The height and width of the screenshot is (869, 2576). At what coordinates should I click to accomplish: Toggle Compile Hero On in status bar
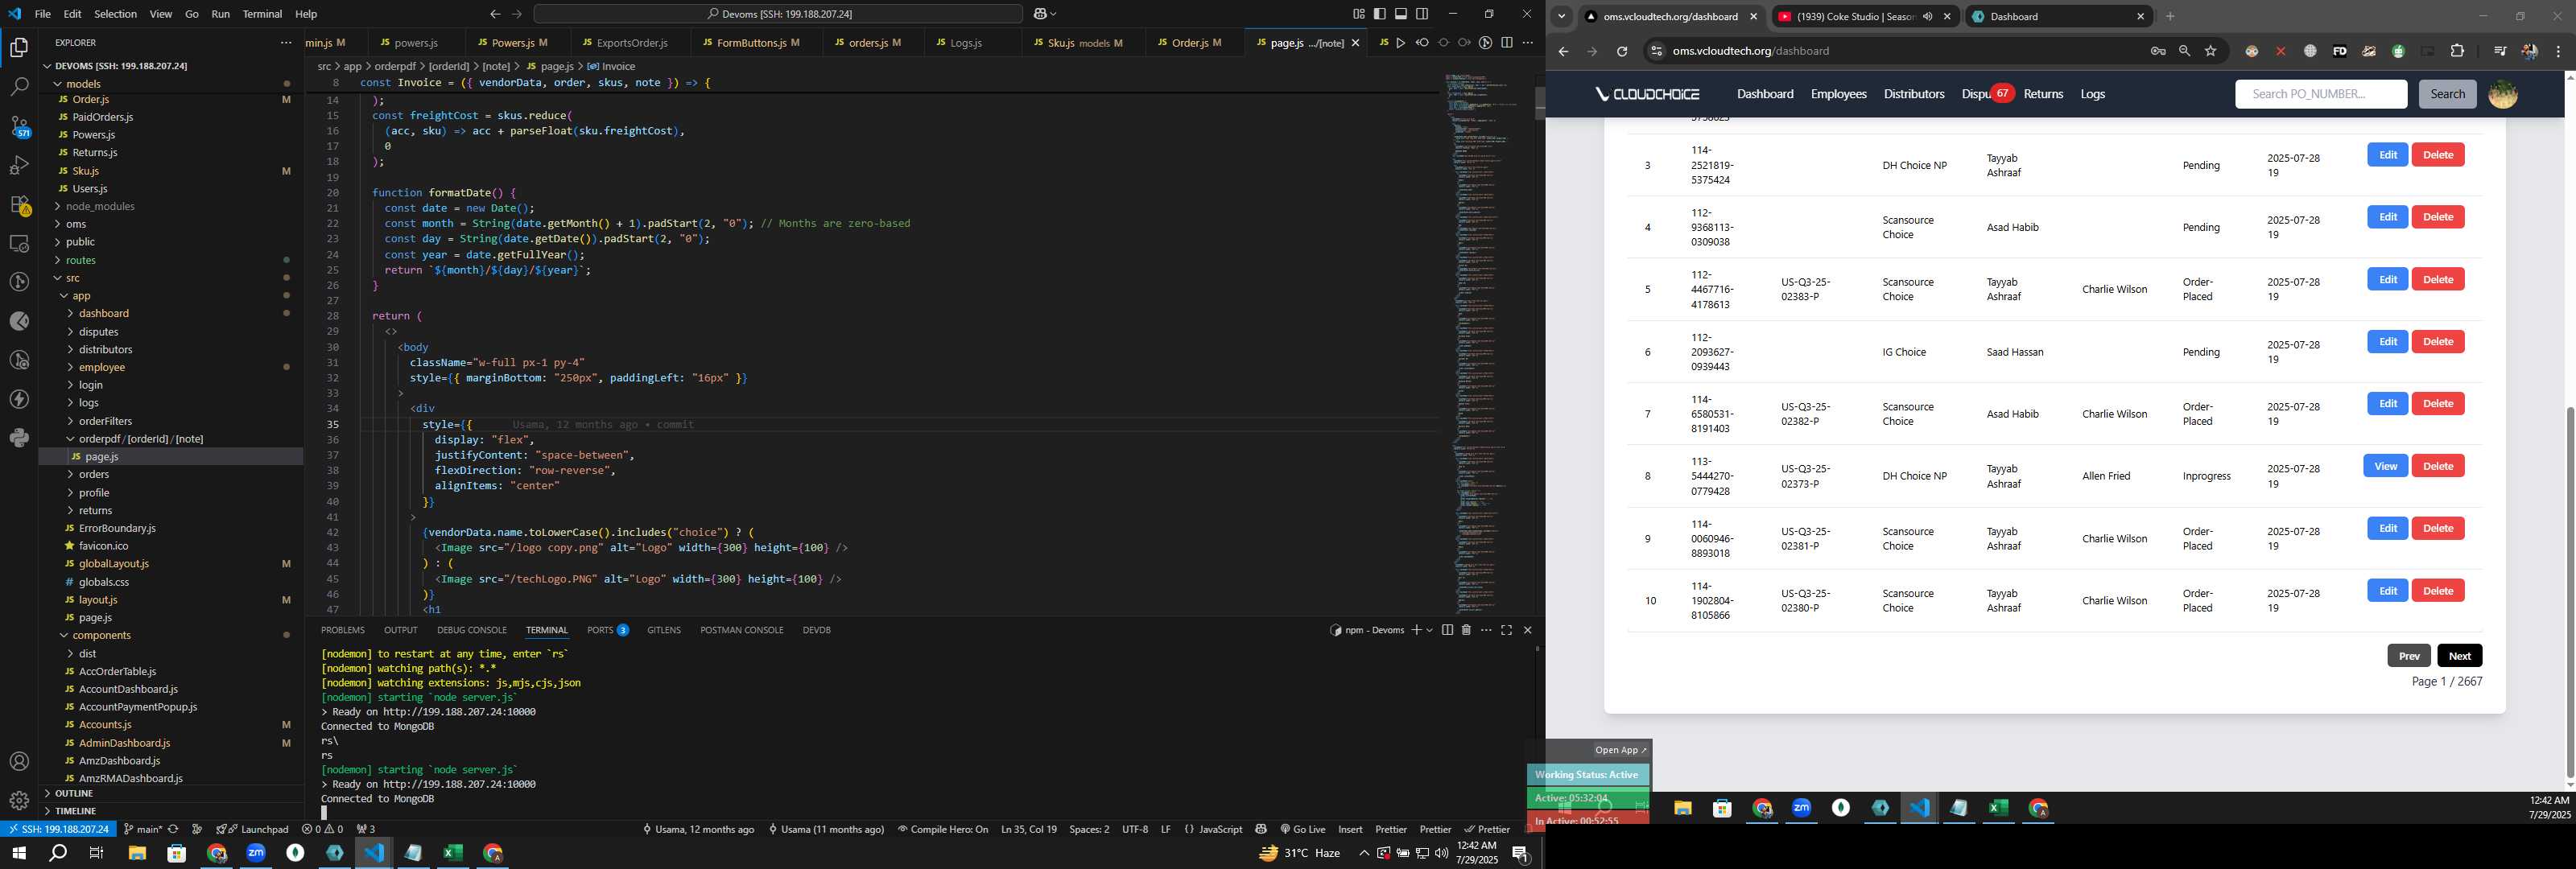pos(942,829)
